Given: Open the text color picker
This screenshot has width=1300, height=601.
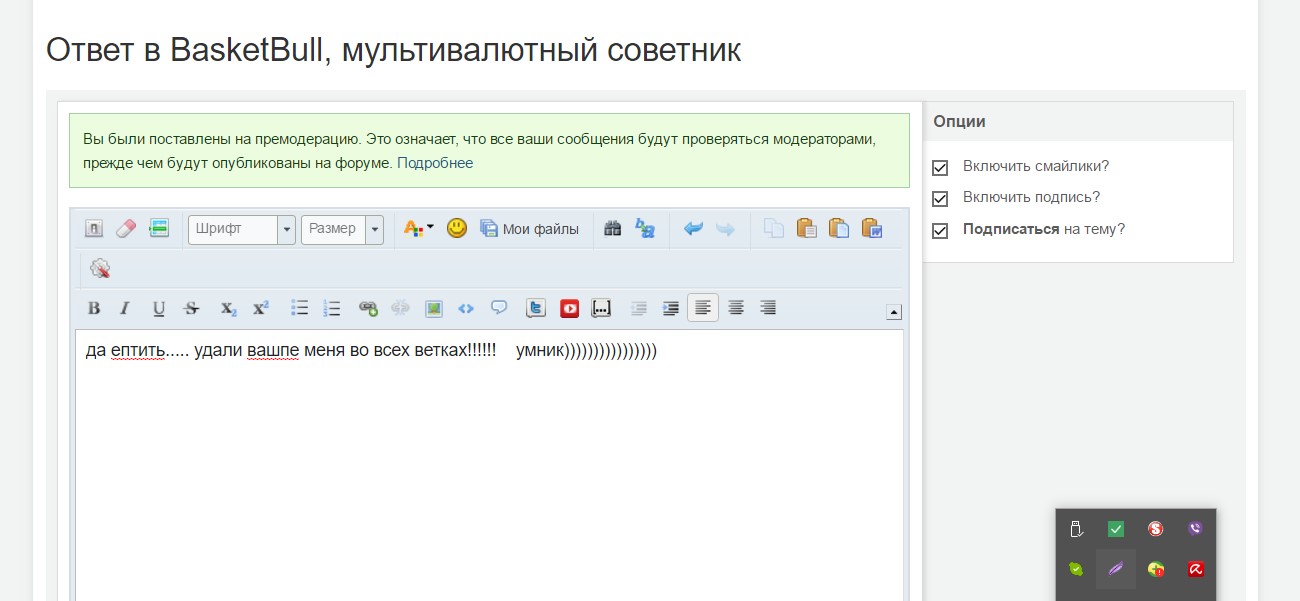Looking at the screenshot, I should 418,229.
